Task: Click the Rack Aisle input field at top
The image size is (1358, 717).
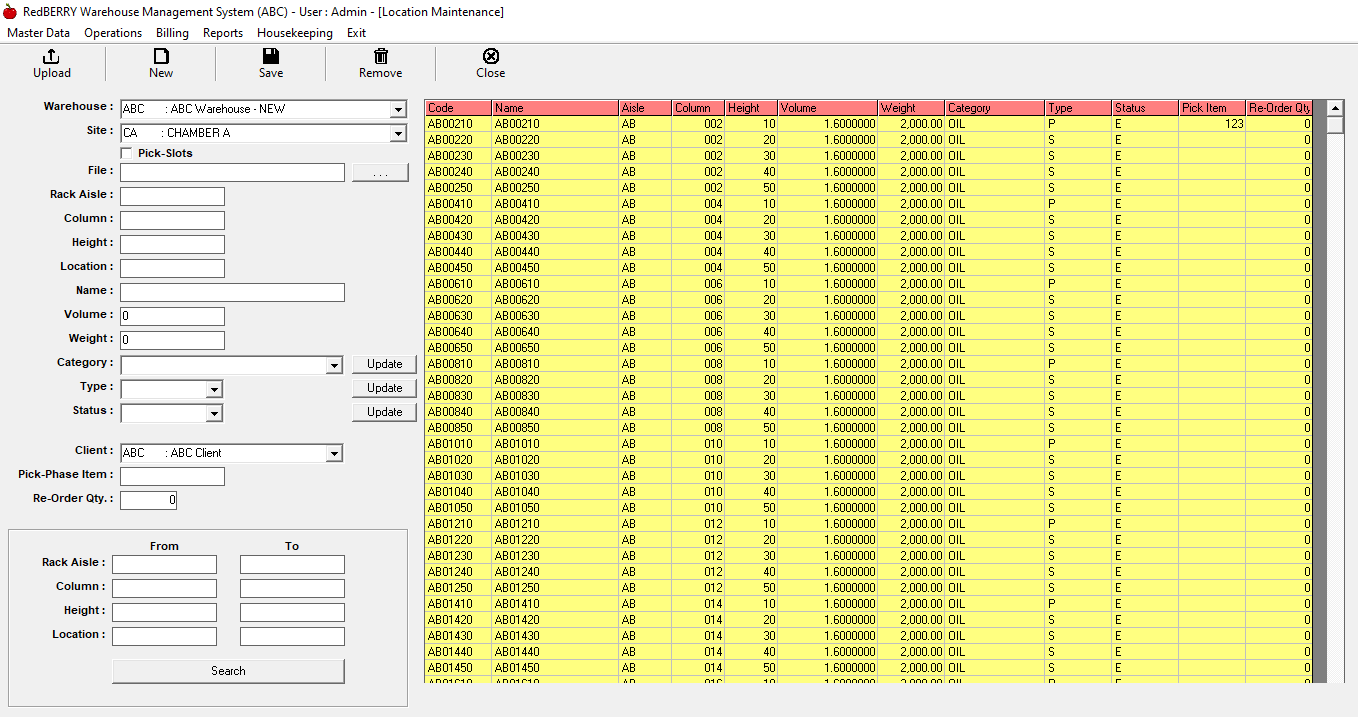Action: click(172, 197)
